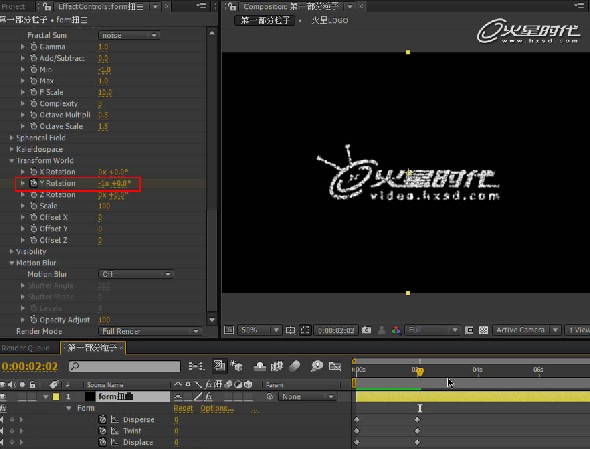
Task: Click the timeline search field
Action: point(125,366)
